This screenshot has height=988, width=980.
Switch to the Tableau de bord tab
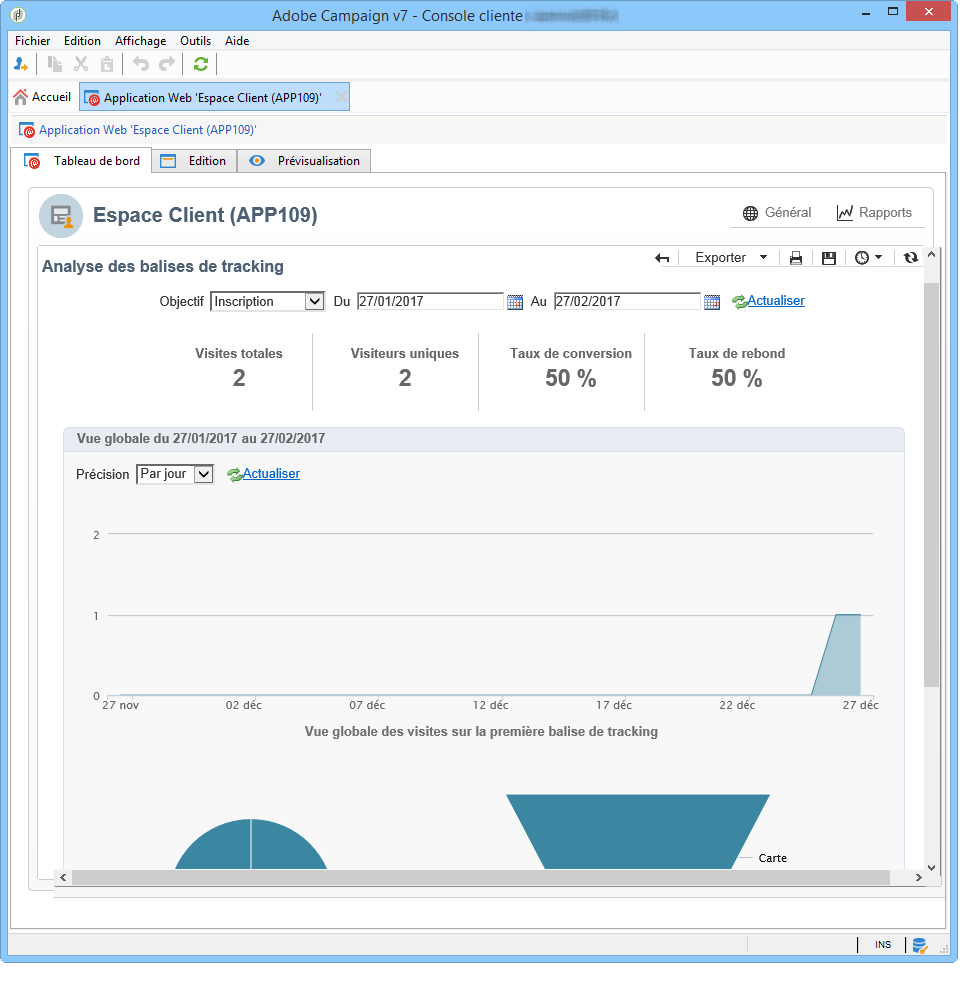82,161
